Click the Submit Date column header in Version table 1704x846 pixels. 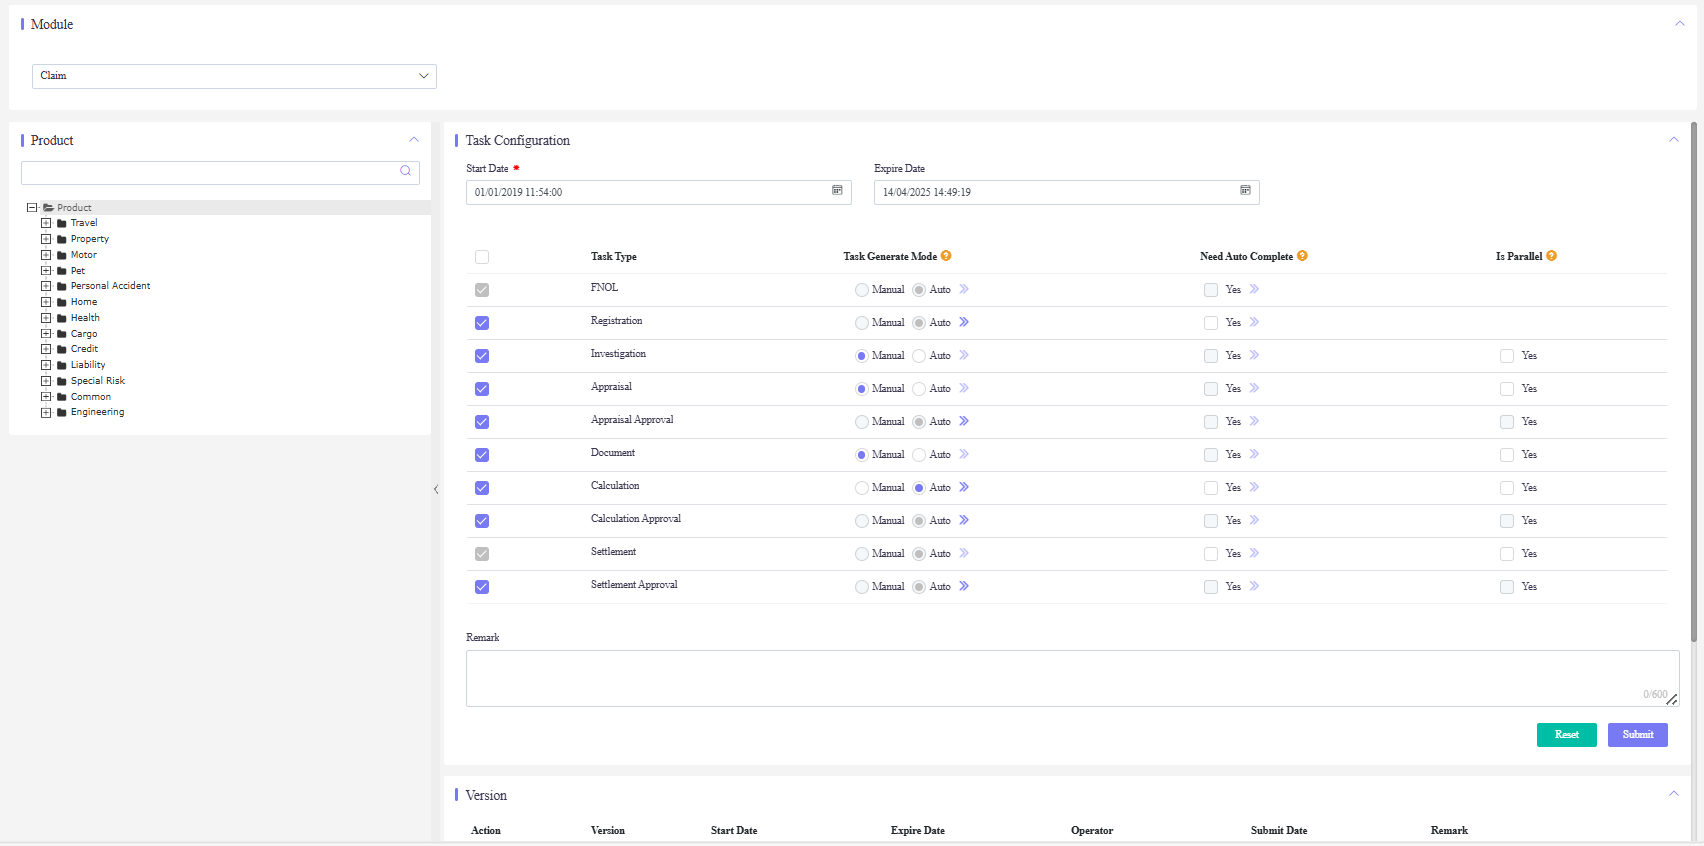pyautogui.click(x=1279, y=831)
